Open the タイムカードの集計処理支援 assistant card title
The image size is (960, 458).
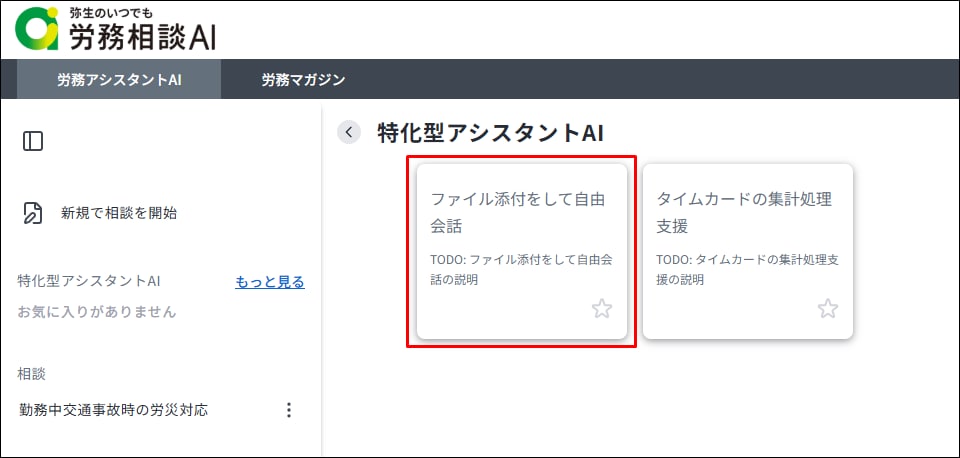click(743, 212)
